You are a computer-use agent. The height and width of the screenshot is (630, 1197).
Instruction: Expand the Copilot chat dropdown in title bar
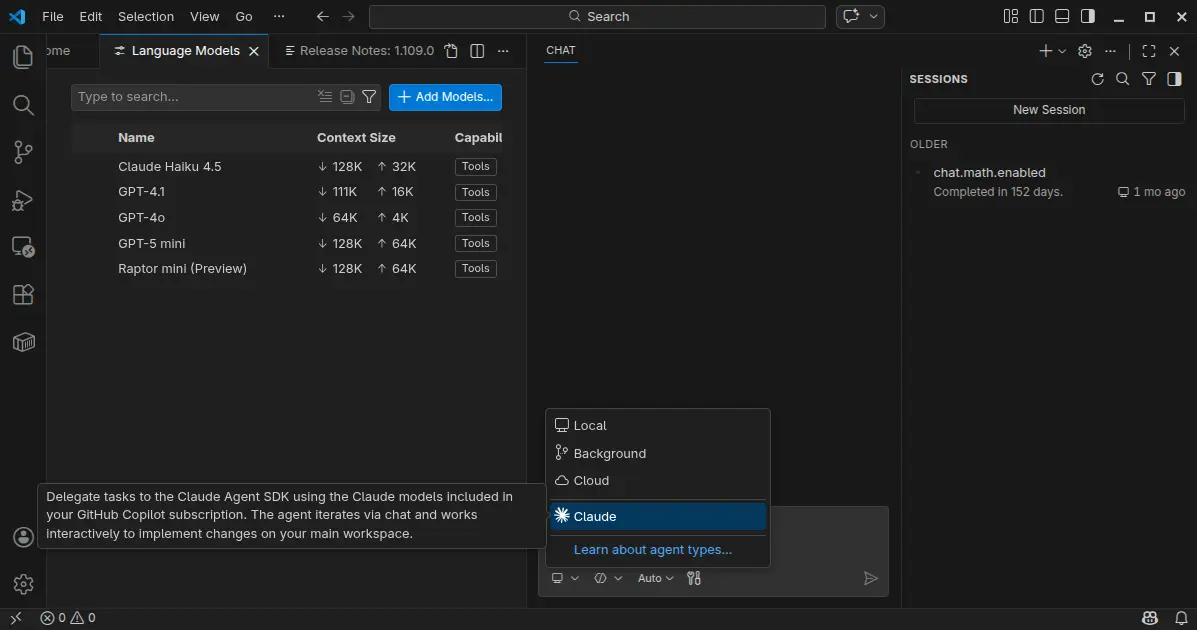click(x=875, y=16)
